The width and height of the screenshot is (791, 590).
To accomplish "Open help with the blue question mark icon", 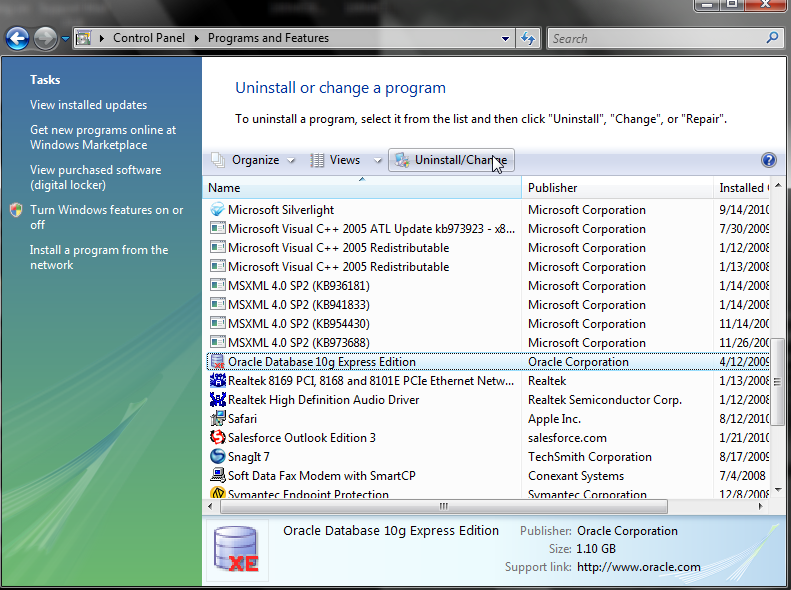I will tap(768, 160).
